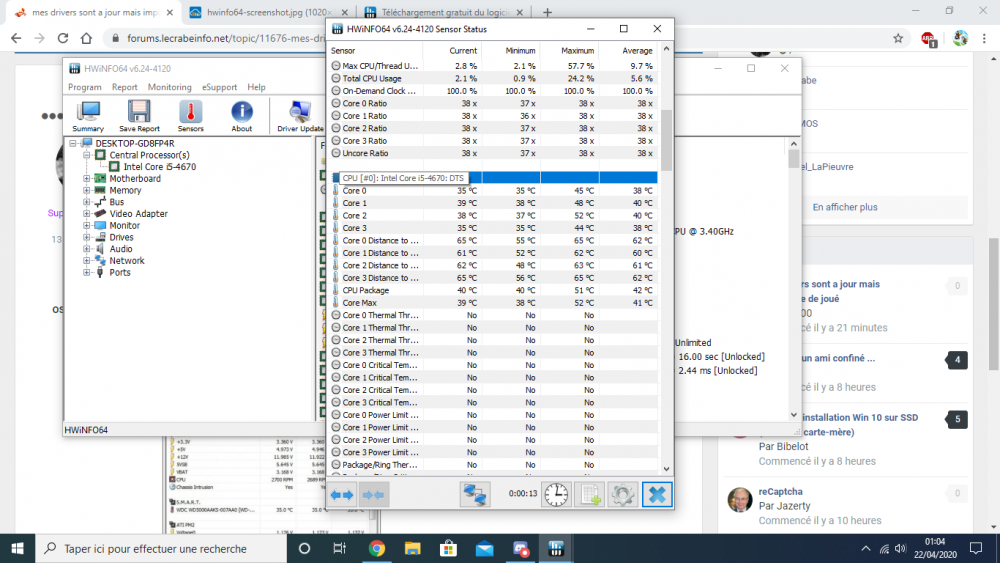Expand the Motherboard tree node
1000x563 pixels.
pyautogui.click(x=87, y=179)
